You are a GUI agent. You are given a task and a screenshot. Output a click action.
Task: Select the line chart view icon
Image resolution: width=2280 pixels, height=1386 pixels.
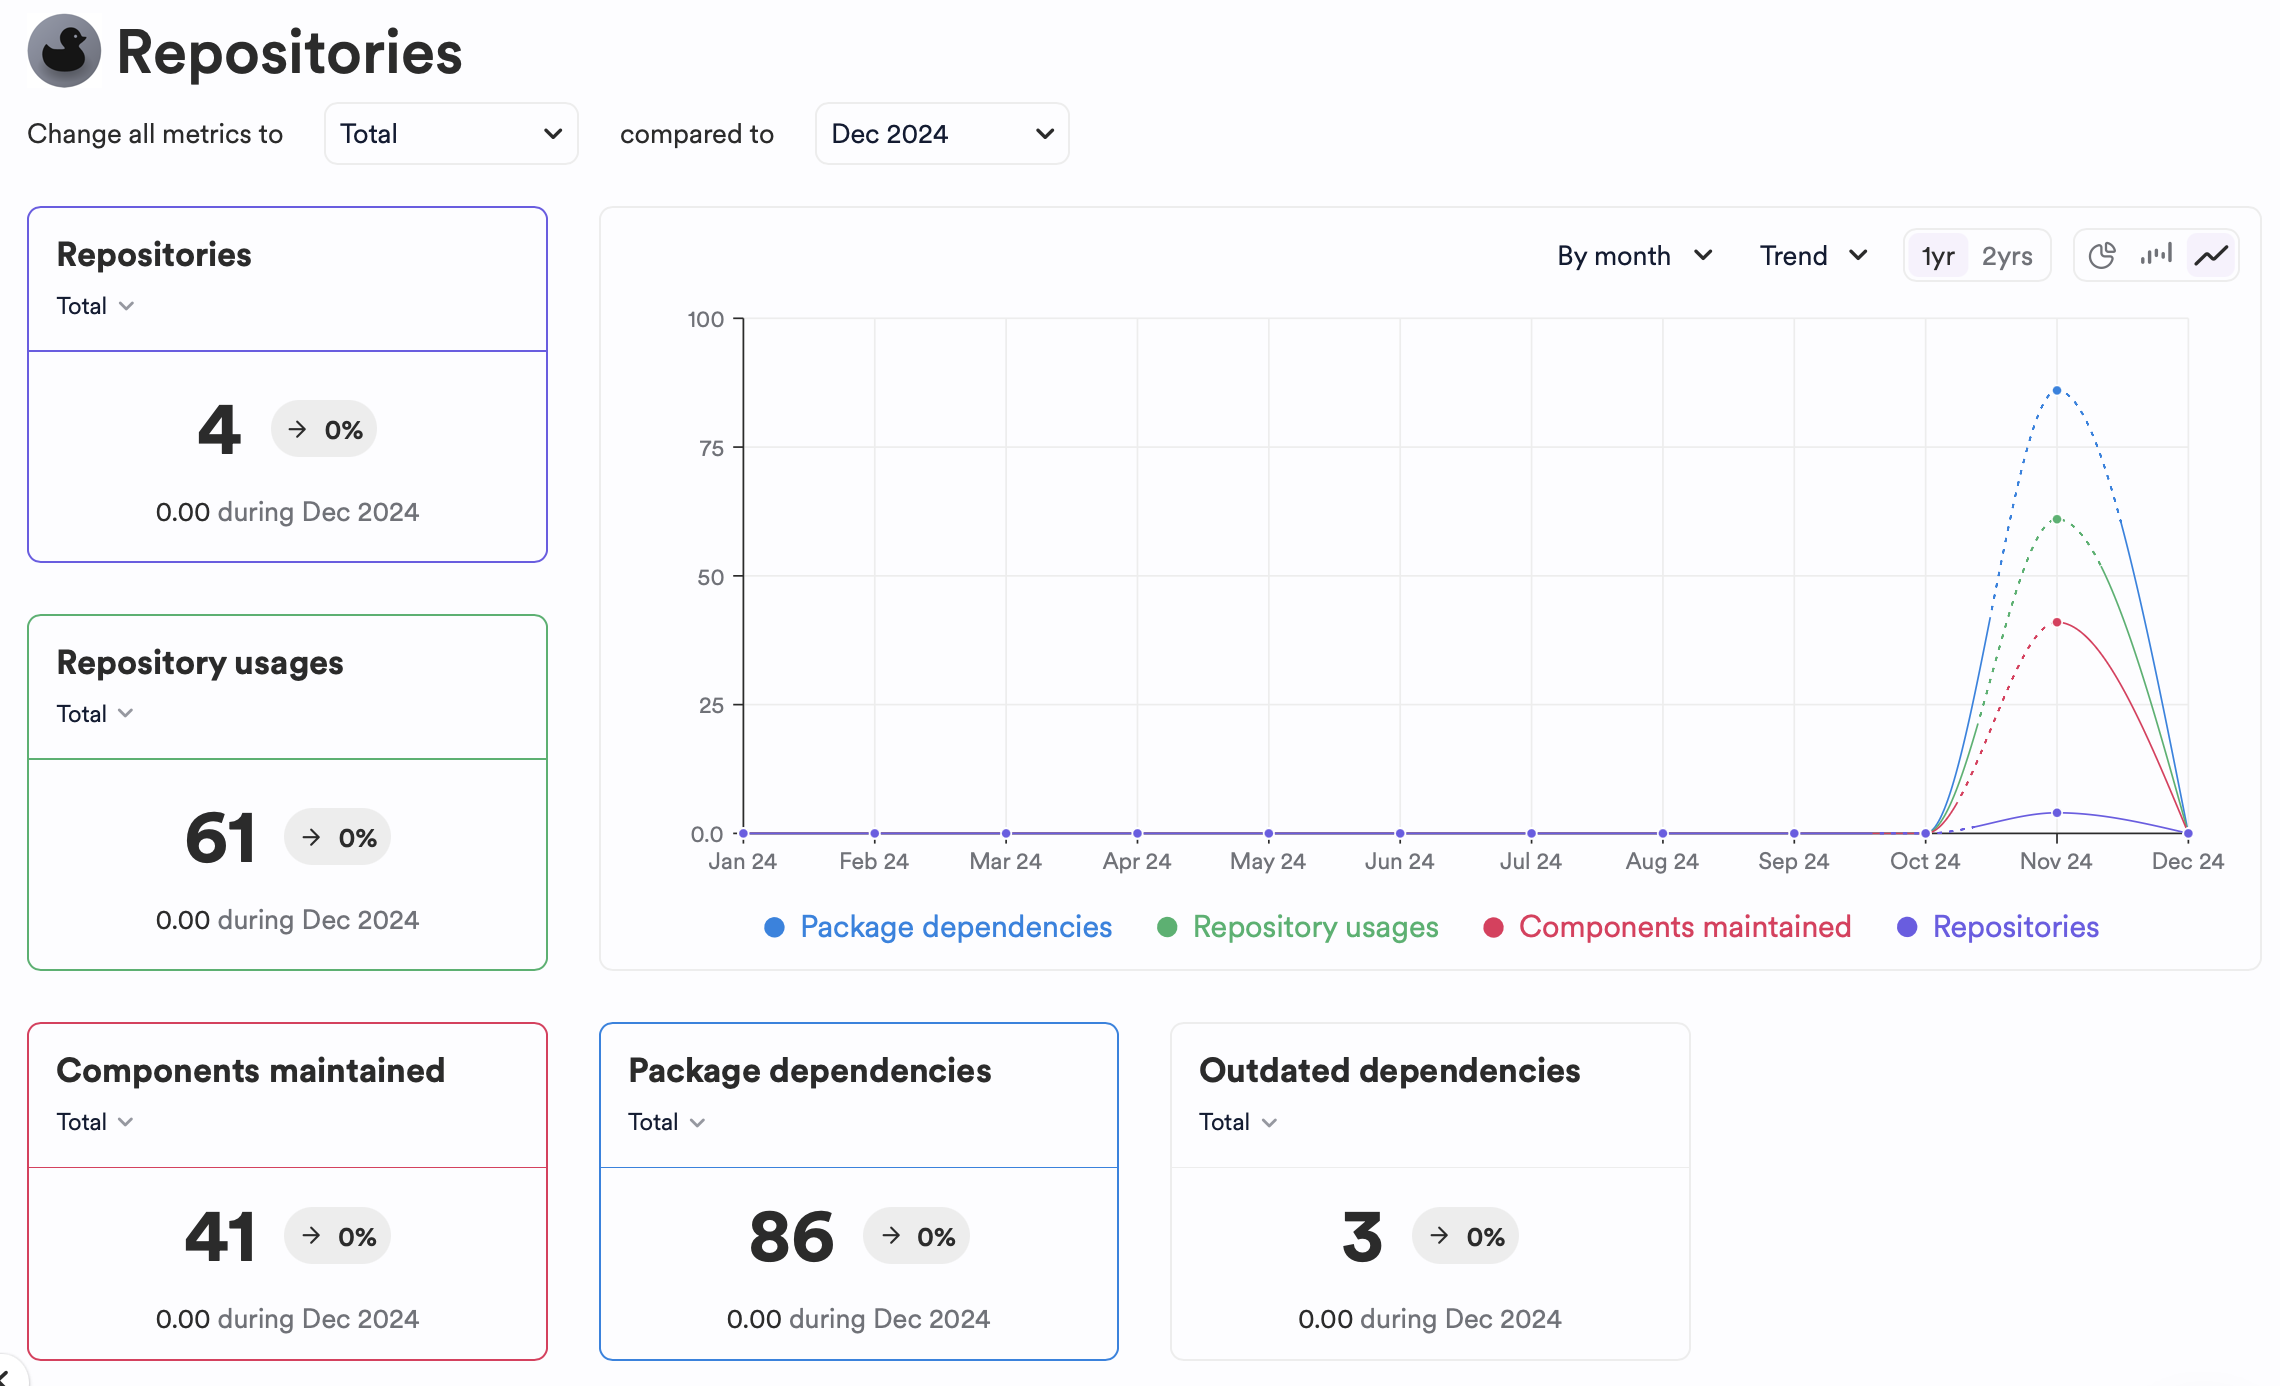coord(2211,256)
